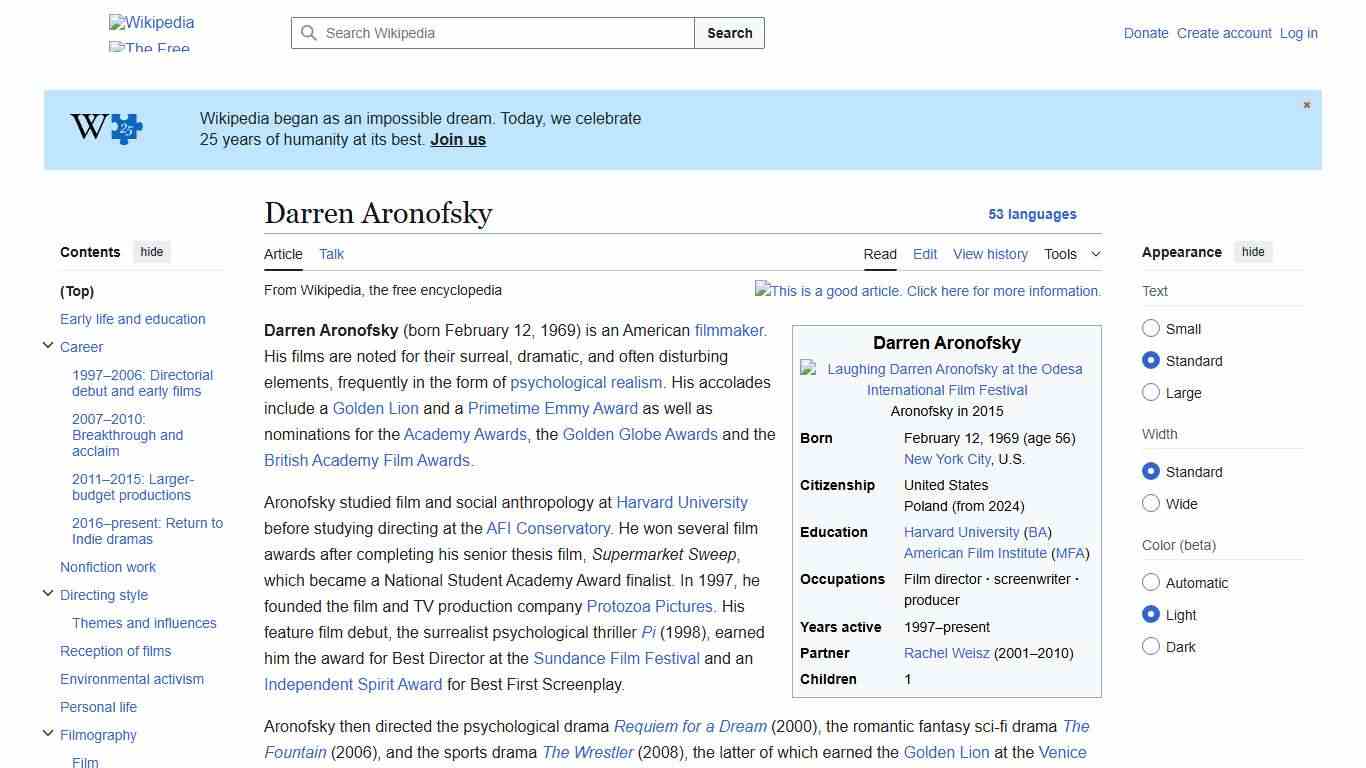
Task: Click inside the Search Wikipedia input field
Action: [x=490, y=33]
